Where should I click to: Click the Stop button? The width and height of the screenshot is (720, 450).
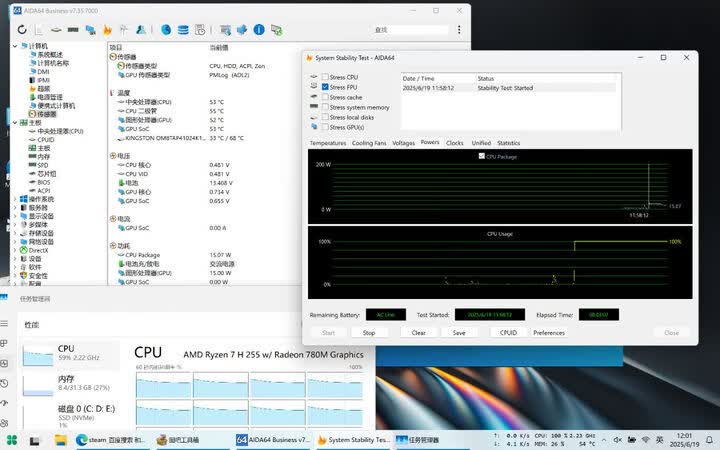click(369, 332)
